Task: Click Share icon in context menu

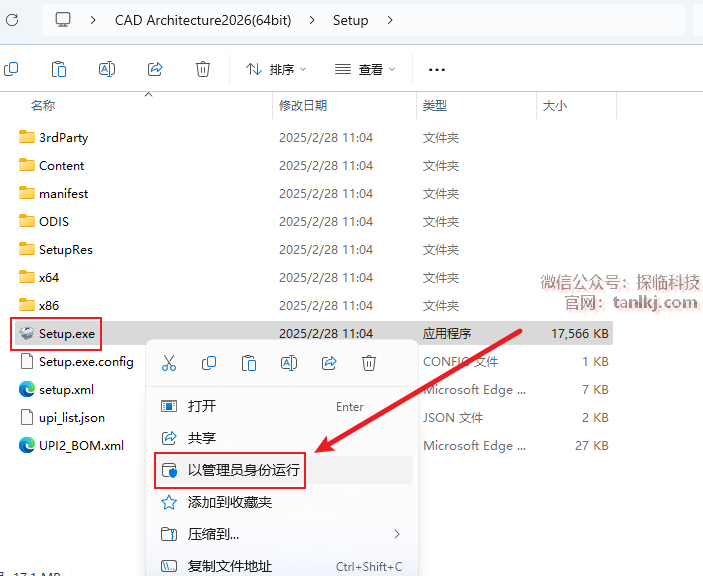Action: [329, 363]
